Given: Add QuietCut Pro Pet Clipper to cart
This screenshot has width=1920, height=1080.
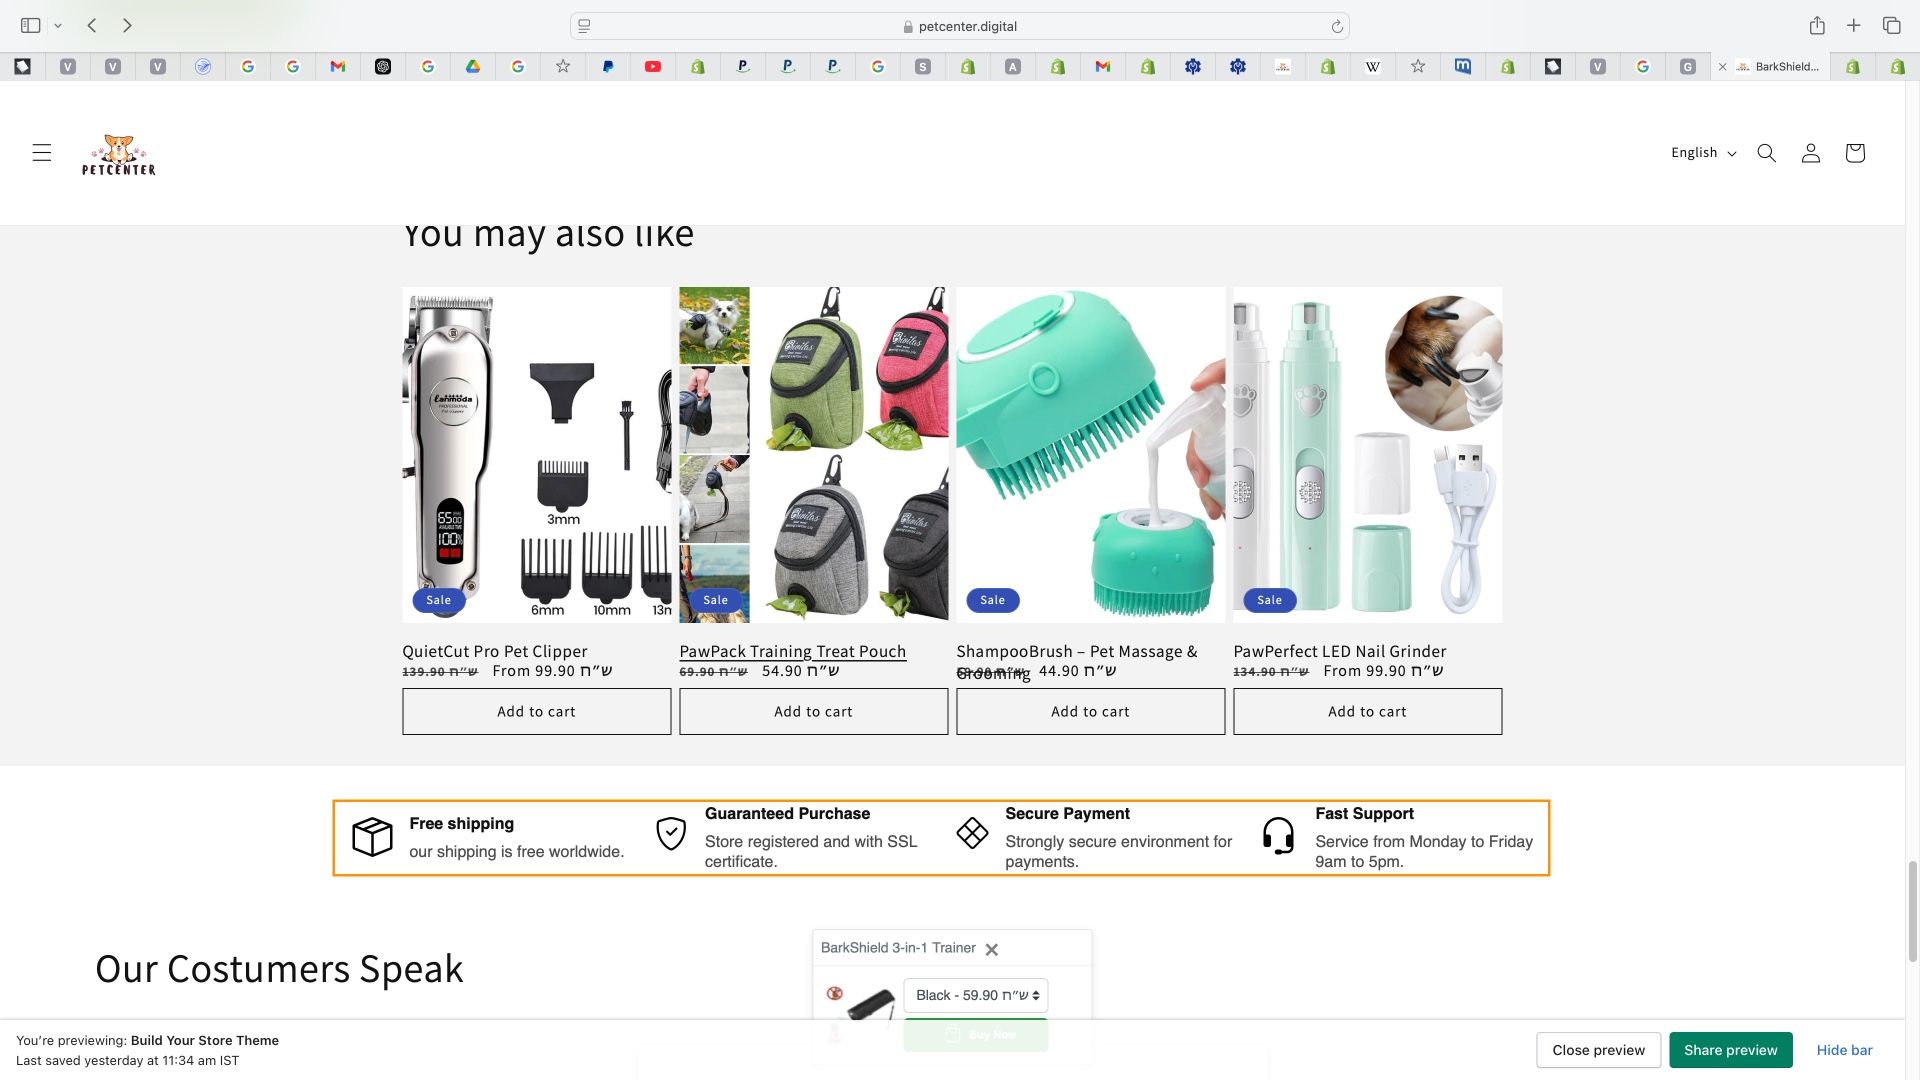Looking at the screenshot, I should tap(536, 712).
